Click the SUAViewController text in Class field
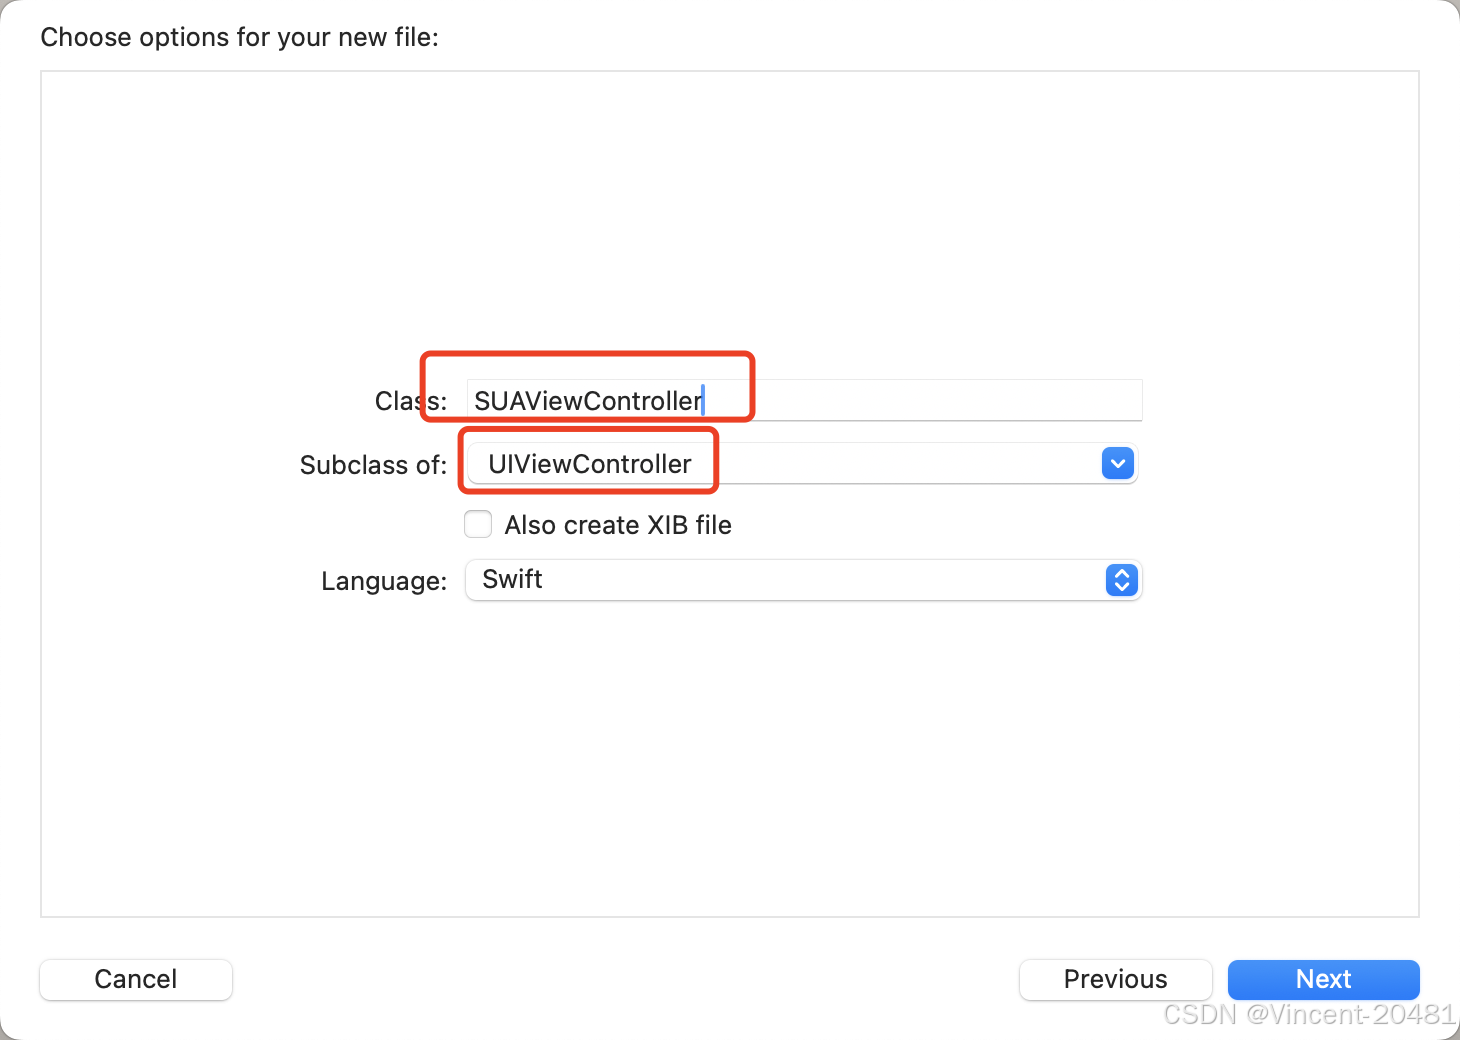Viewport: 1460px width, 1040px height. tap(588, 401)
